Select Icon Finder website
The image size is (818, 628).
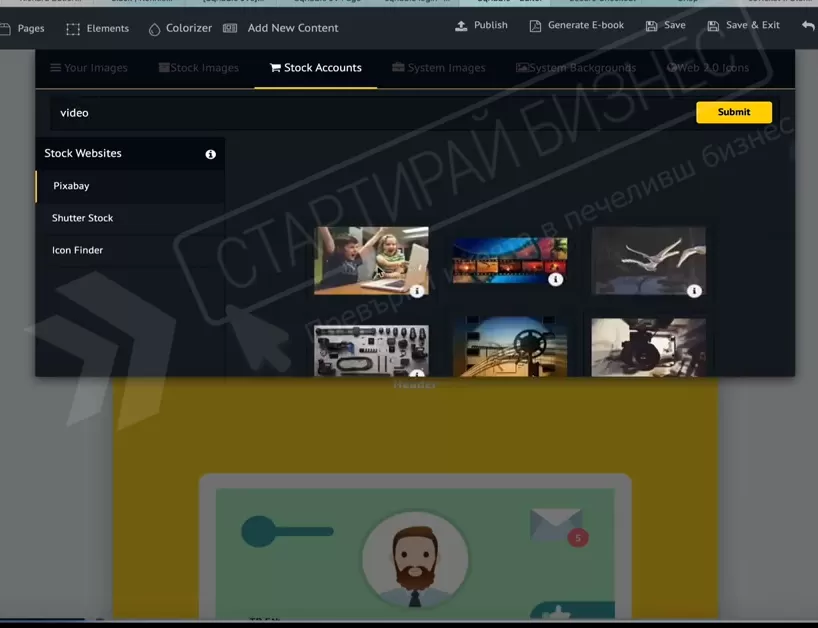[x=130, y=250]
